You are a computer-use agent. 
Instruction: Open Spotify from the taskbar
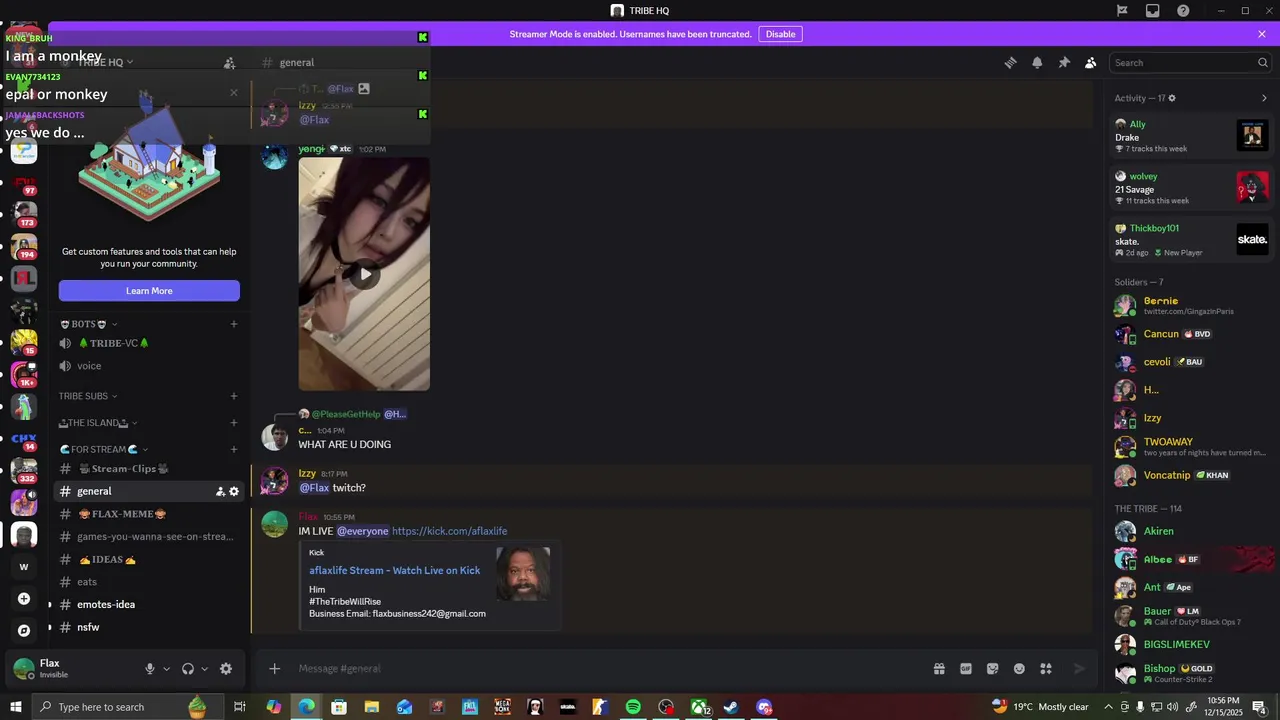[x=633, y=707]
